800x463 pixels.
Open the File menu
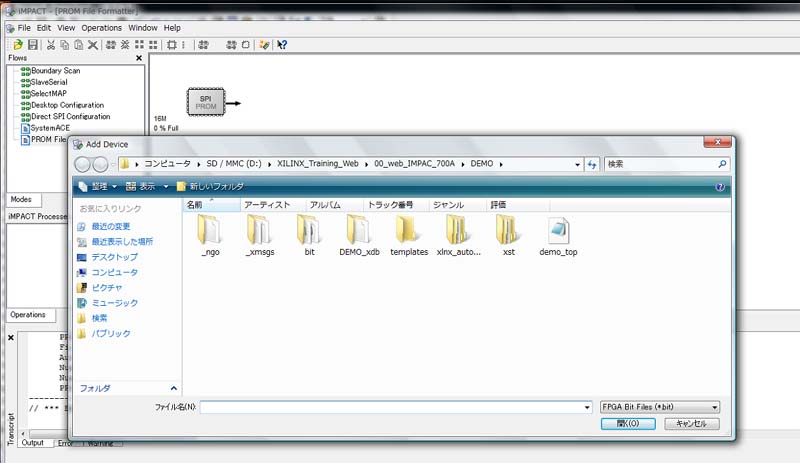(24, 28)
